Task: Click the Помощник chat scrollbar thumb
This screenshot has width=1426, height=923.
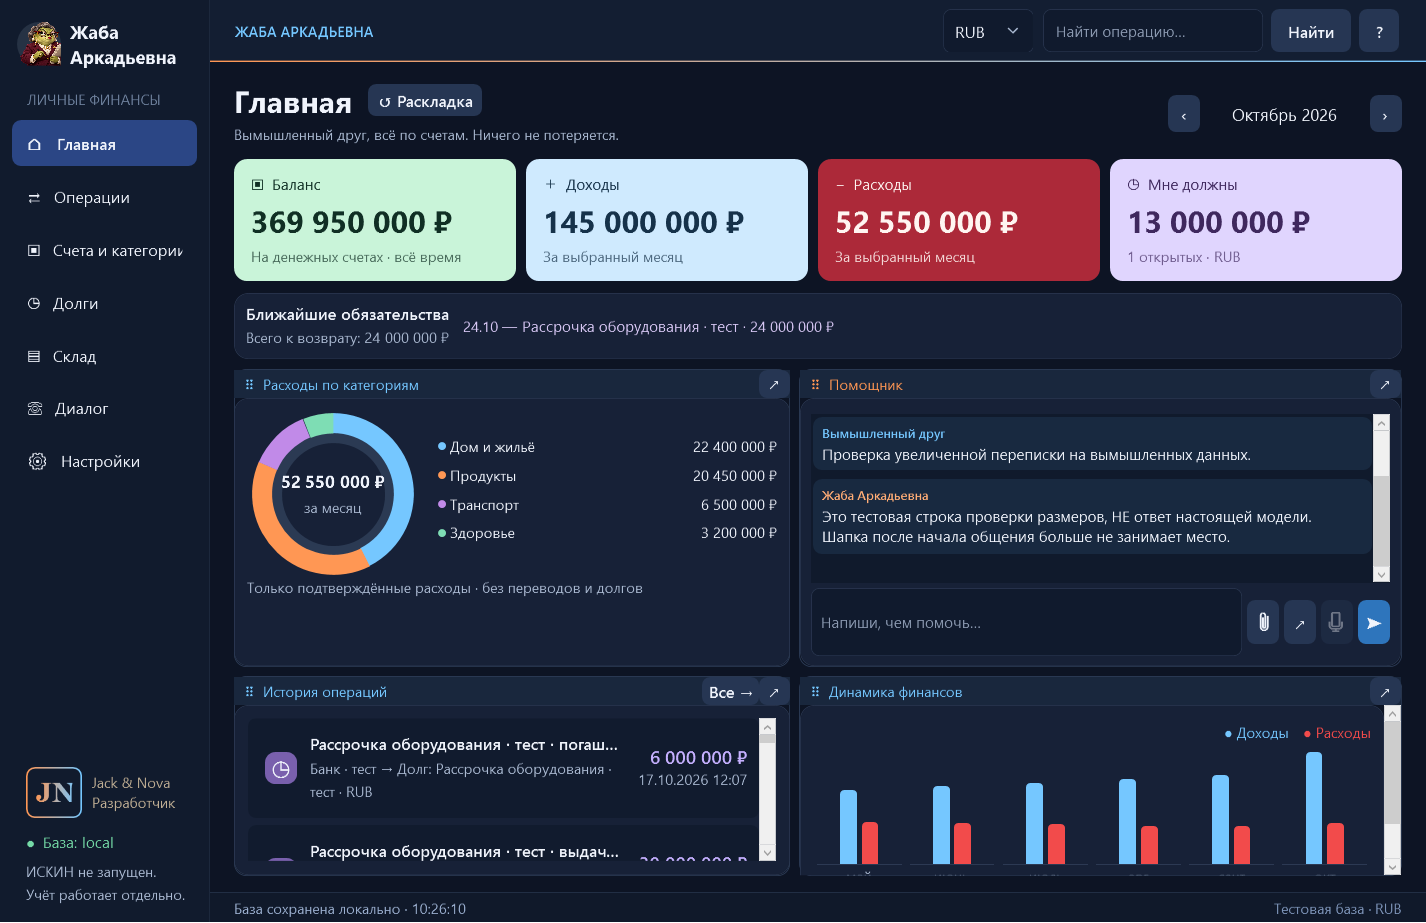Action: coord(1381,520)
